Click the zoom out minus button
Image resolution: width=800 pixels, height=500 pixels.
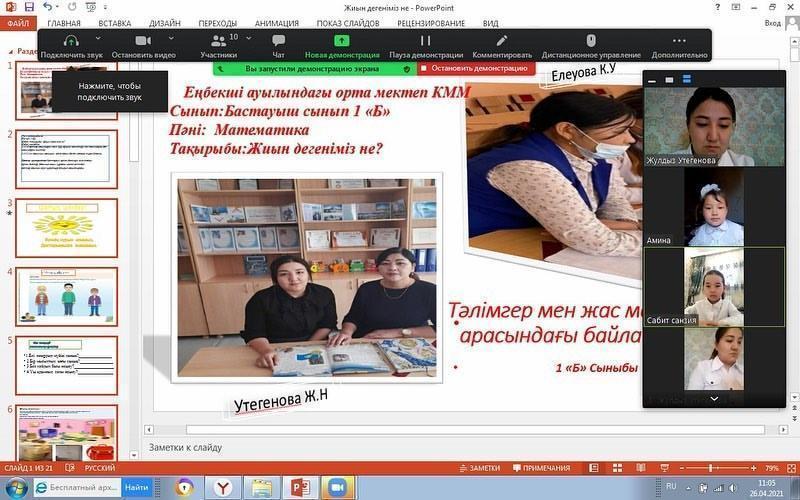[682, 468]
